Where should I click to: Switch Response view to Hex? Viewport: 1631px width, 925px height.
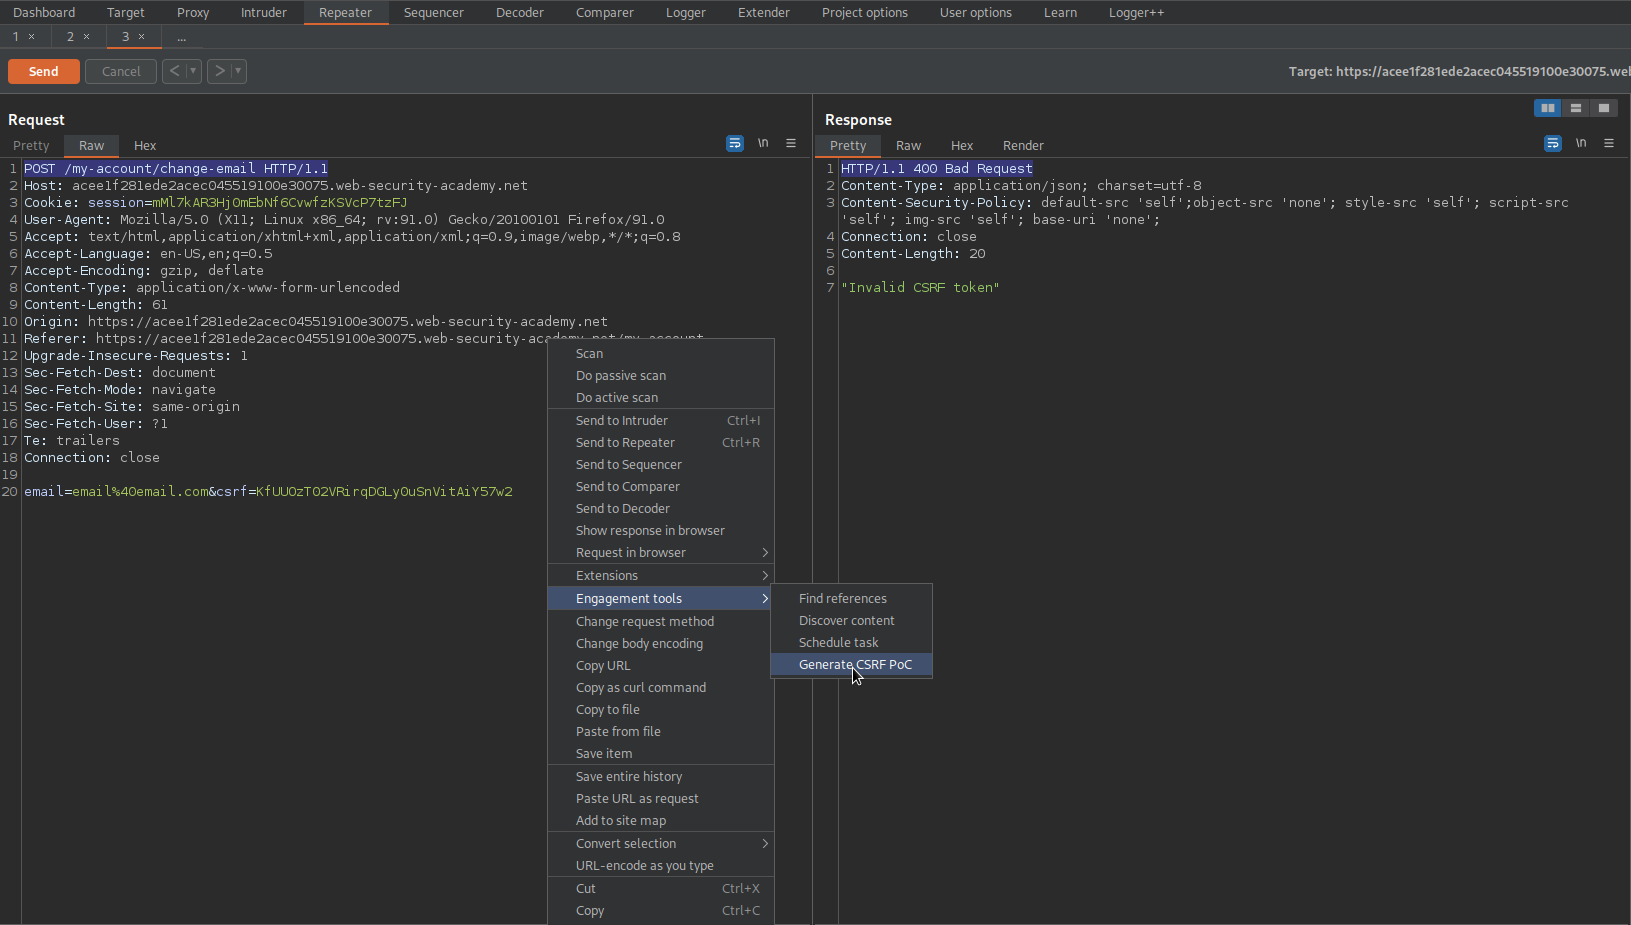(x=962, y=146)
